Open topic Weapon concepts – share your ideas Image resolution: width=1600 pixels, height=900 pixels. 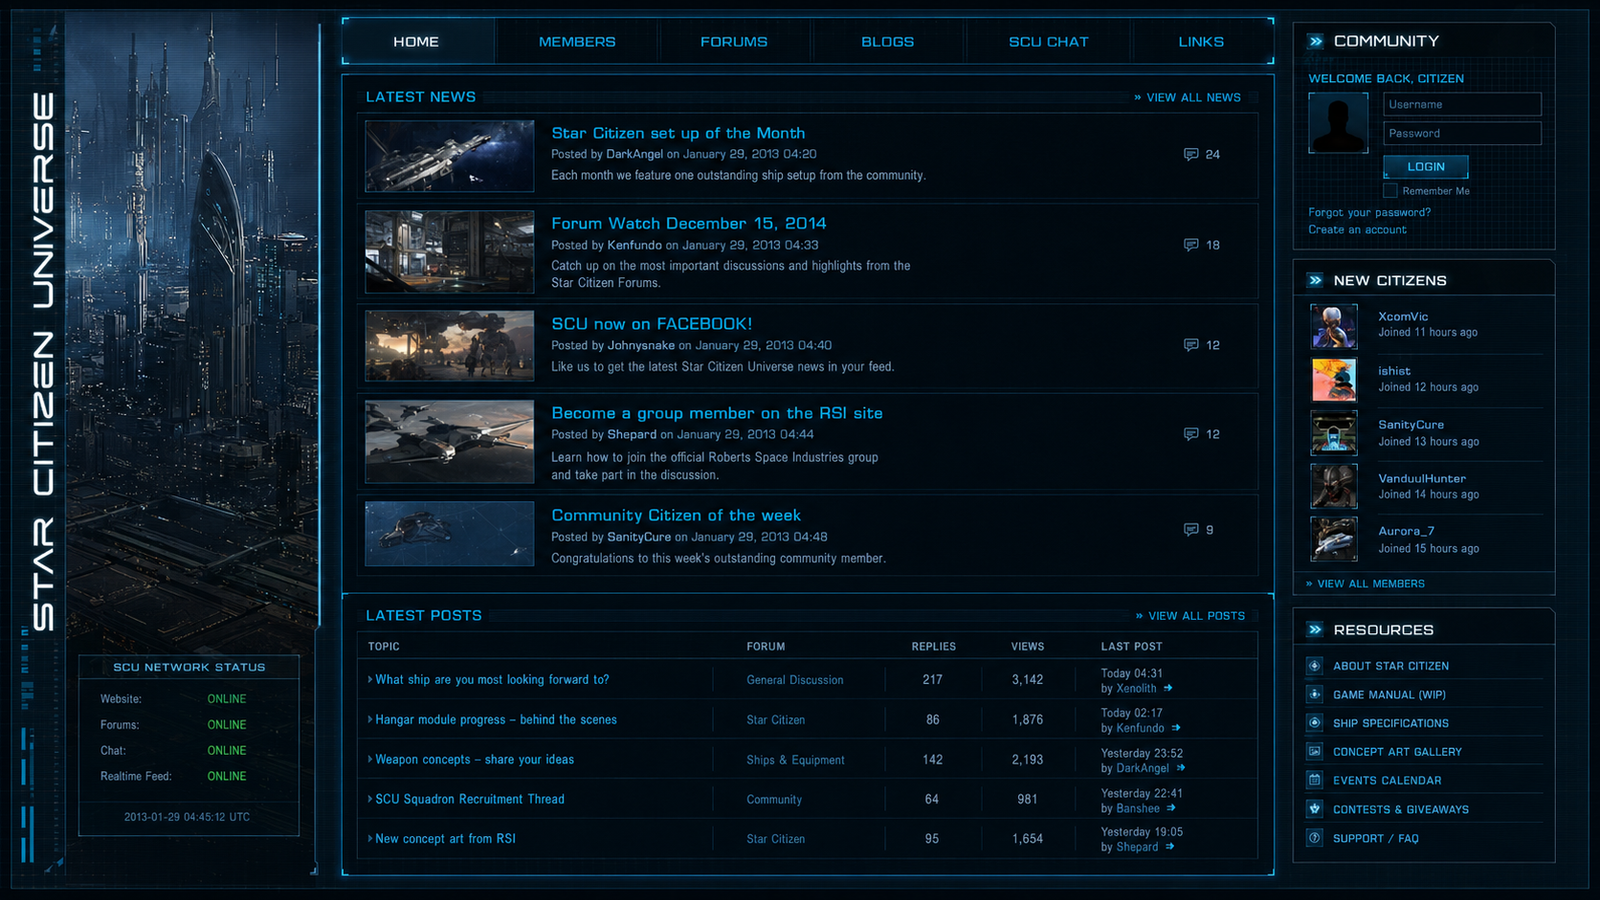(x=474, y=759)
